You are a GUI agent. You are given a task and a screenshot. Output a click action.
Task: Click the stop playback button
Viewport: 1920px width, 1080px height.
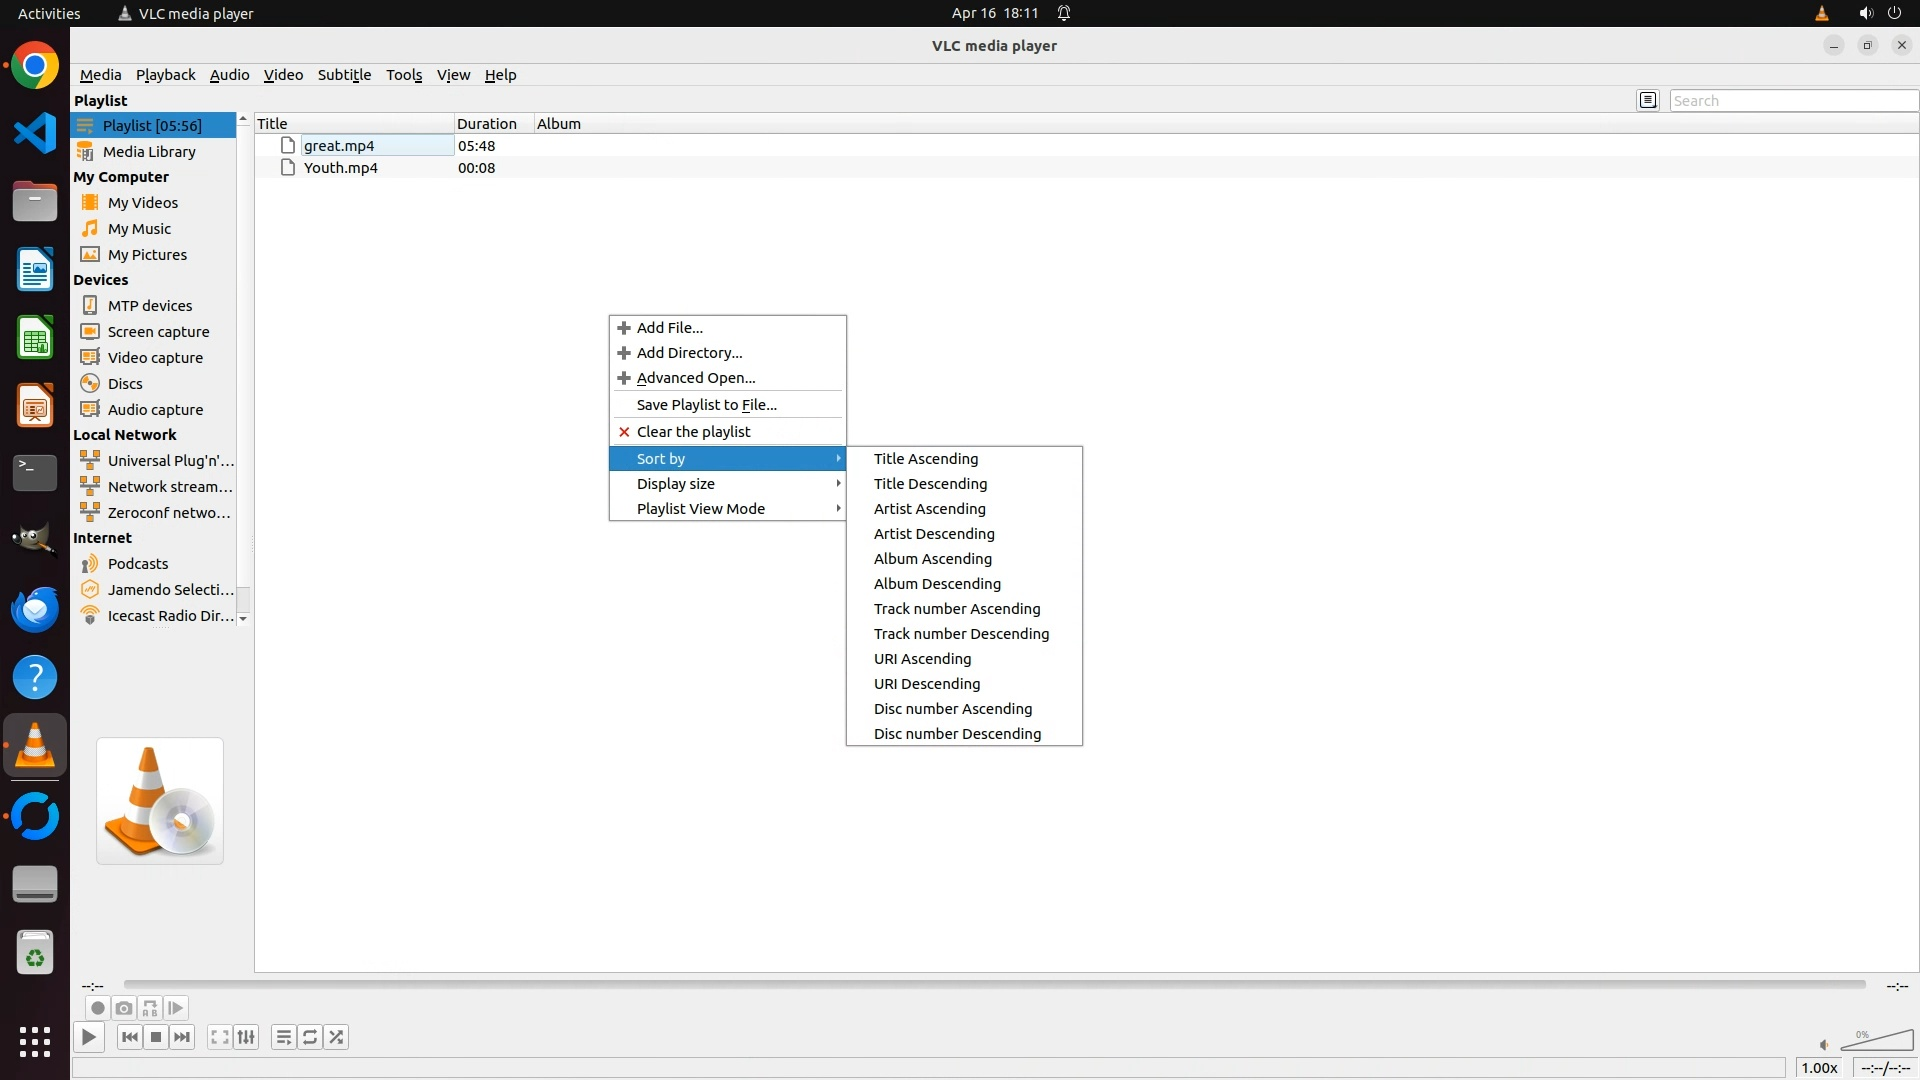[x=156, y=1037]
